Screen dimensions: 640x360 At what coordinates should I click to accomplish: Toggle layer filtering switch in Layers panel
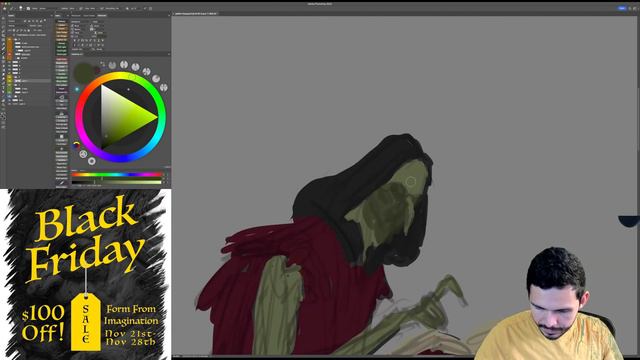pos(45,21)
